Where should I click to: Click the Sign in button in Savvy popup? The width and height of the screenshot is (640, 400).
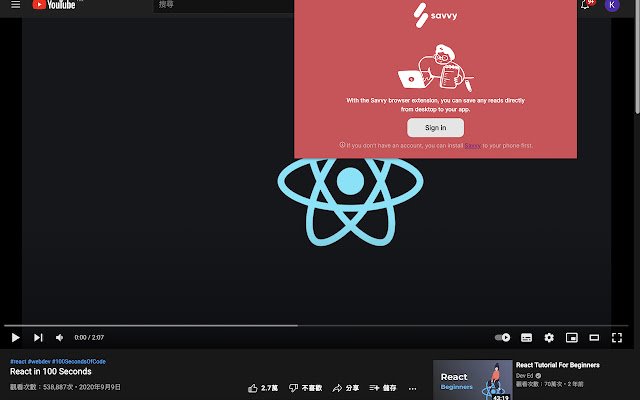(x=435, y=128)
